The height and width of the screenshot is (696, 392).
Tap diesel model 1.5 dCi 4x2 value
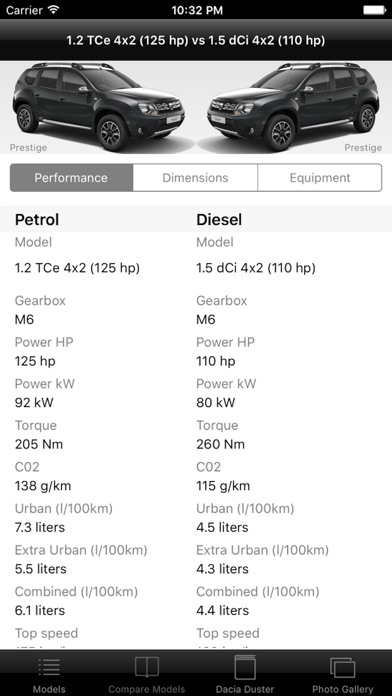pyautogui.click(x=256, y=268)
